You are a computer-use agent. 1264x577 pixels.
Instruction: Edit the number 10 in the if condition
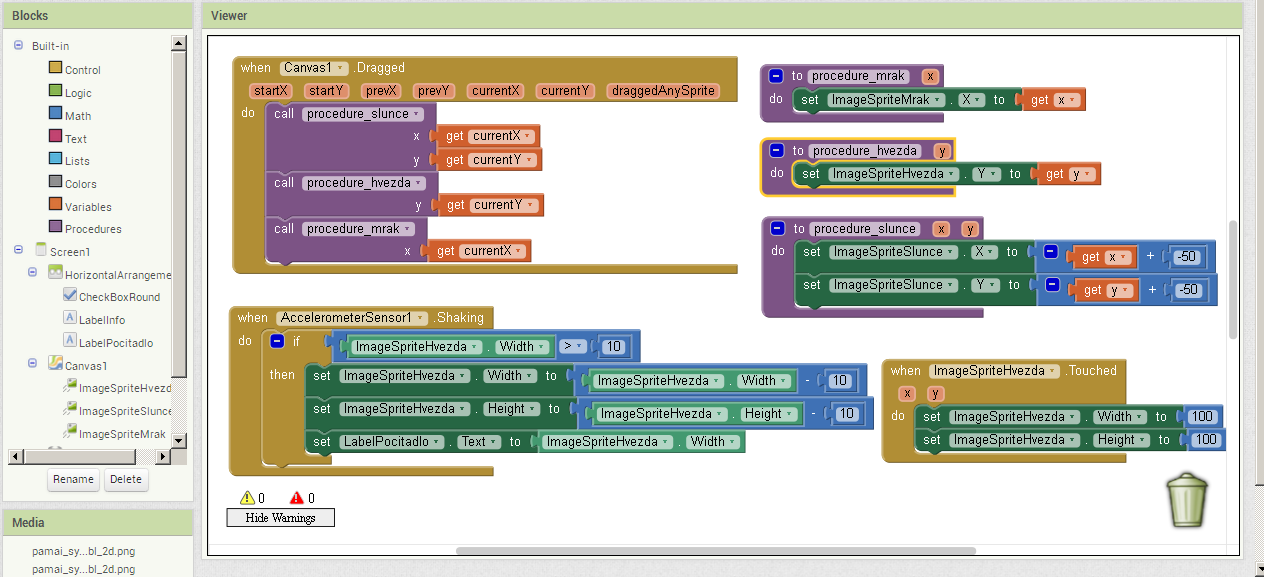(614, 347)
